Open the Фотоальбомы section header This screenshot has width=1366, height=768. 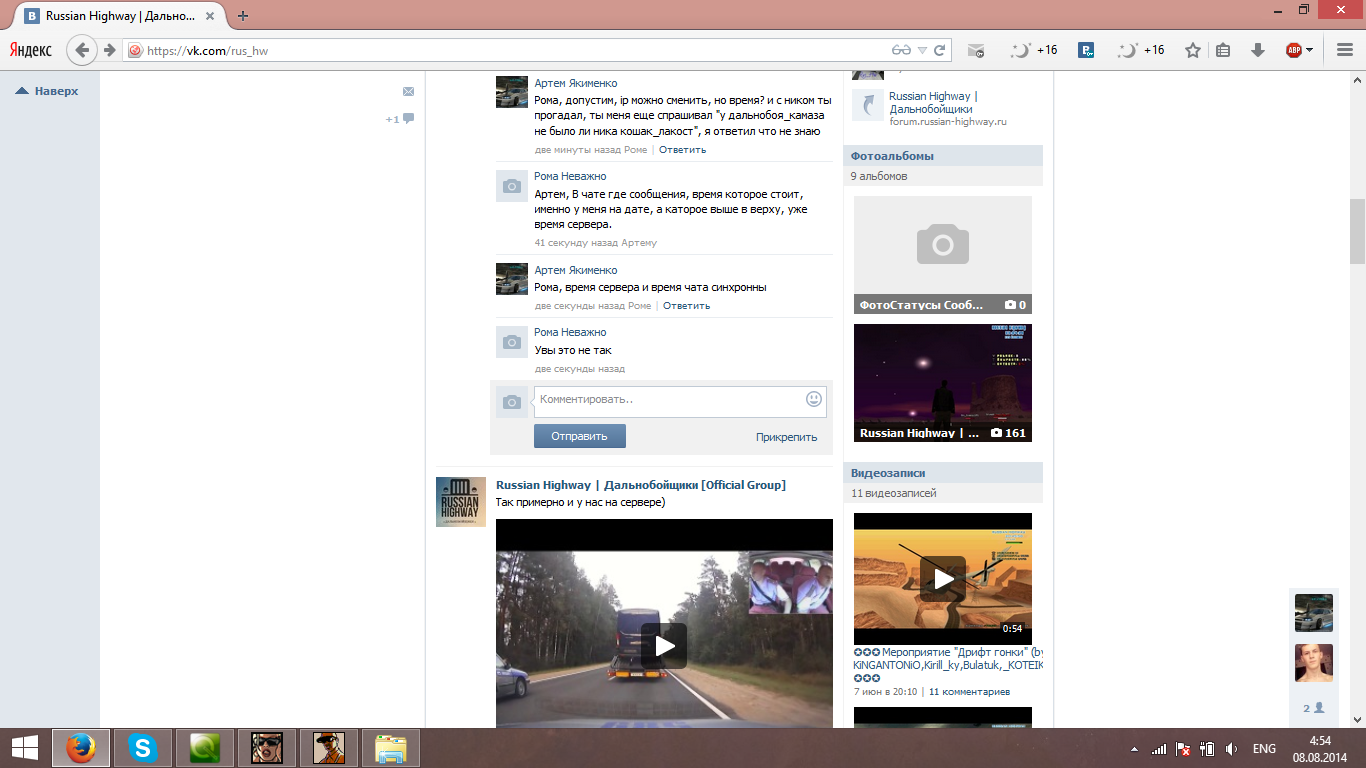click(x=892, y=156)
